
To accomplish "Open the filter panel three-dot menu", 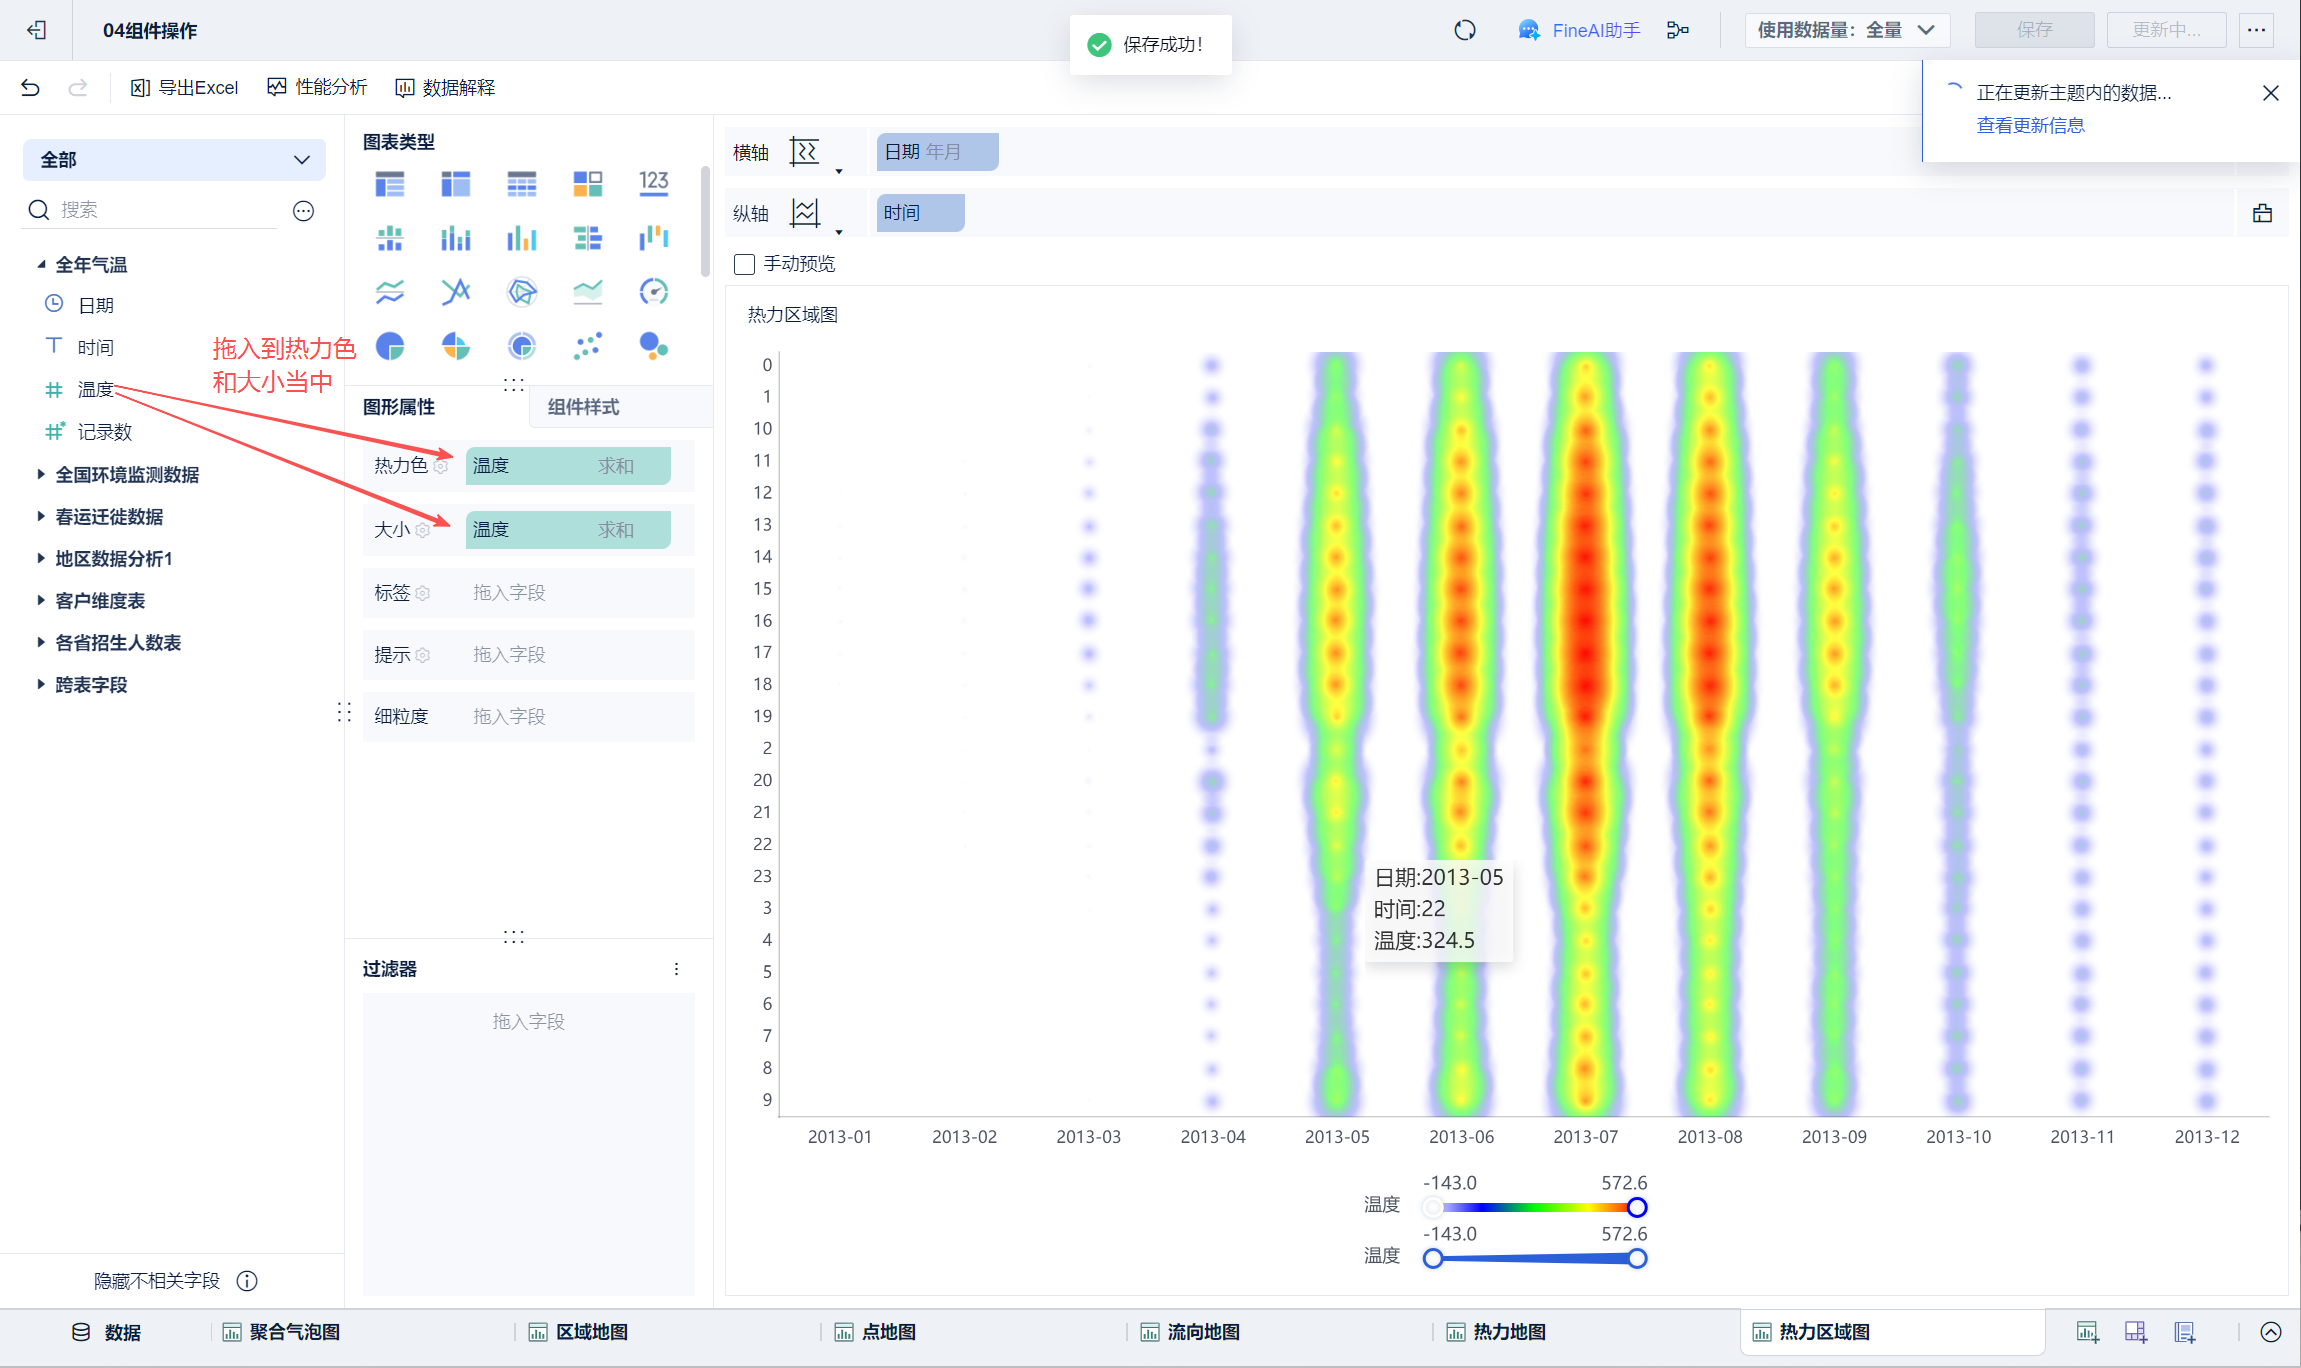I will tap(677, 969).
